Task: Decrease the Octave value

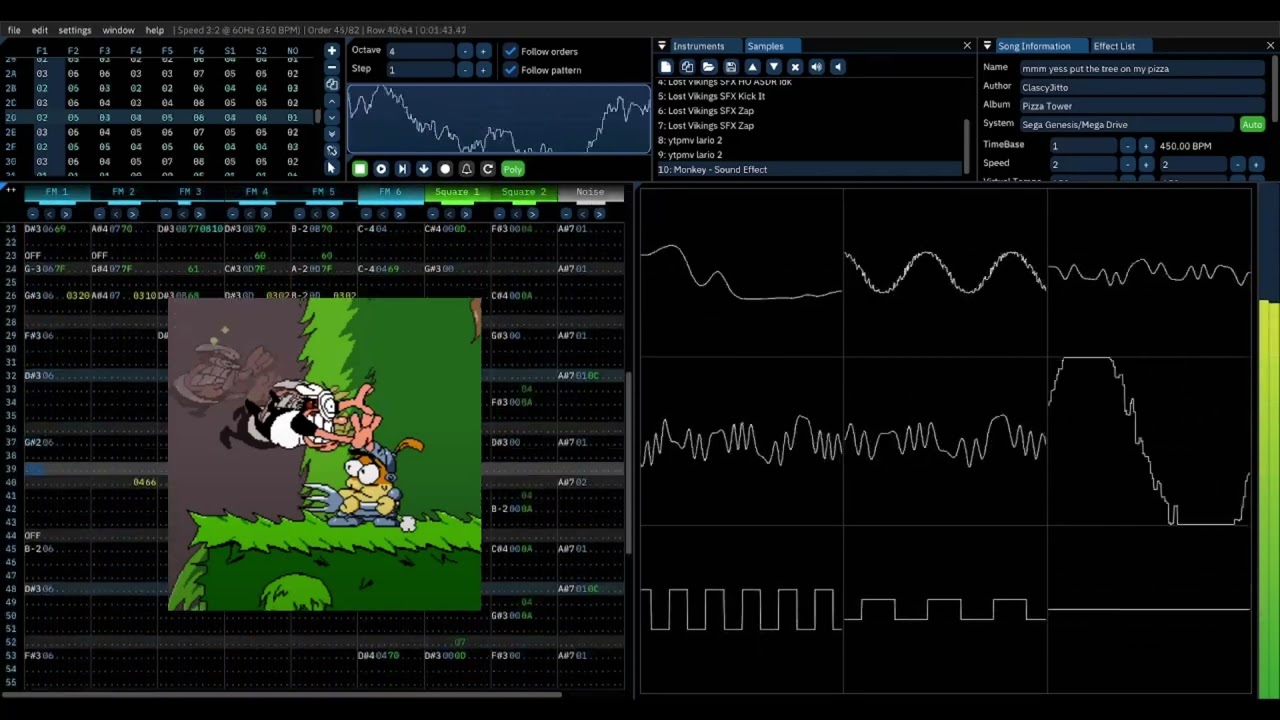Action: coord(465,51)
